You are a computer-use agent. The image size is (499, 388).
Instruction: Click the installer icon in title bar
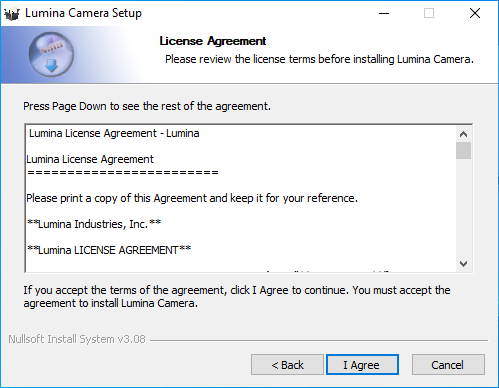[12, 14]
